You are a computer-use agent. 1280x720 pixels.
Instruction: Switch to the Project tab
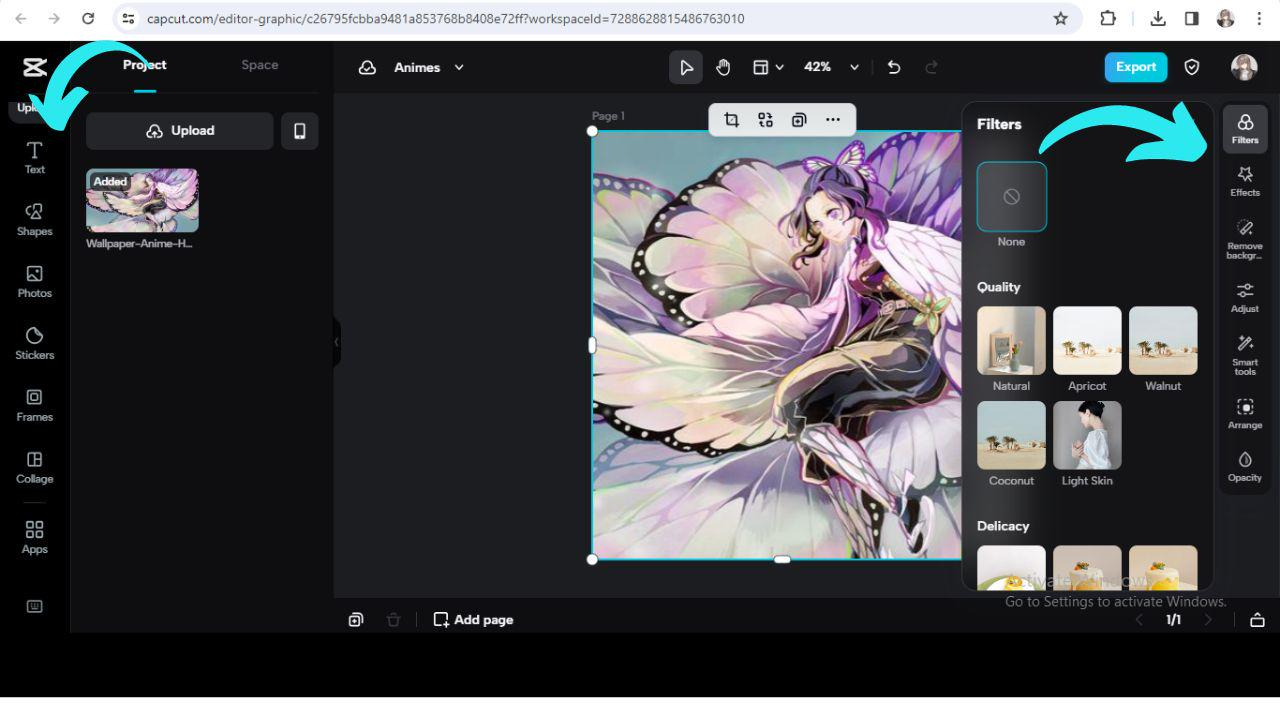coord(145,65)
